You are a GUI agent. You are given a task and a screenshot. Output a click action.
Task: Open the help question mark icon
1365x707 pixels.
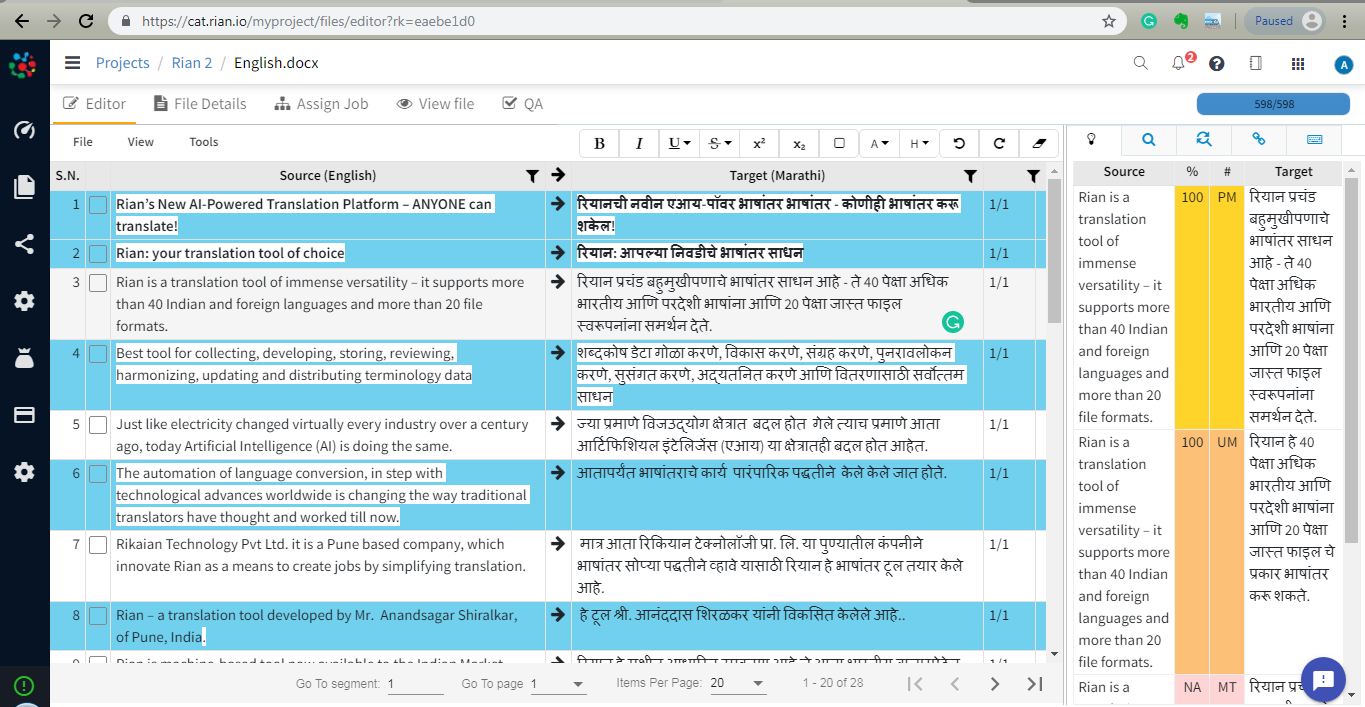[1217, 63]
